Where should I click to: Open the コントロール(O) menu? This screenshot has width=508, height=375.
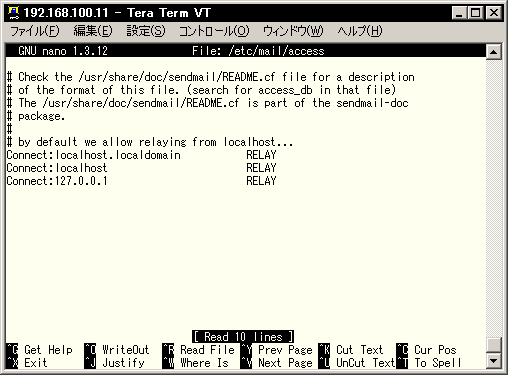[x=214, y=31]
